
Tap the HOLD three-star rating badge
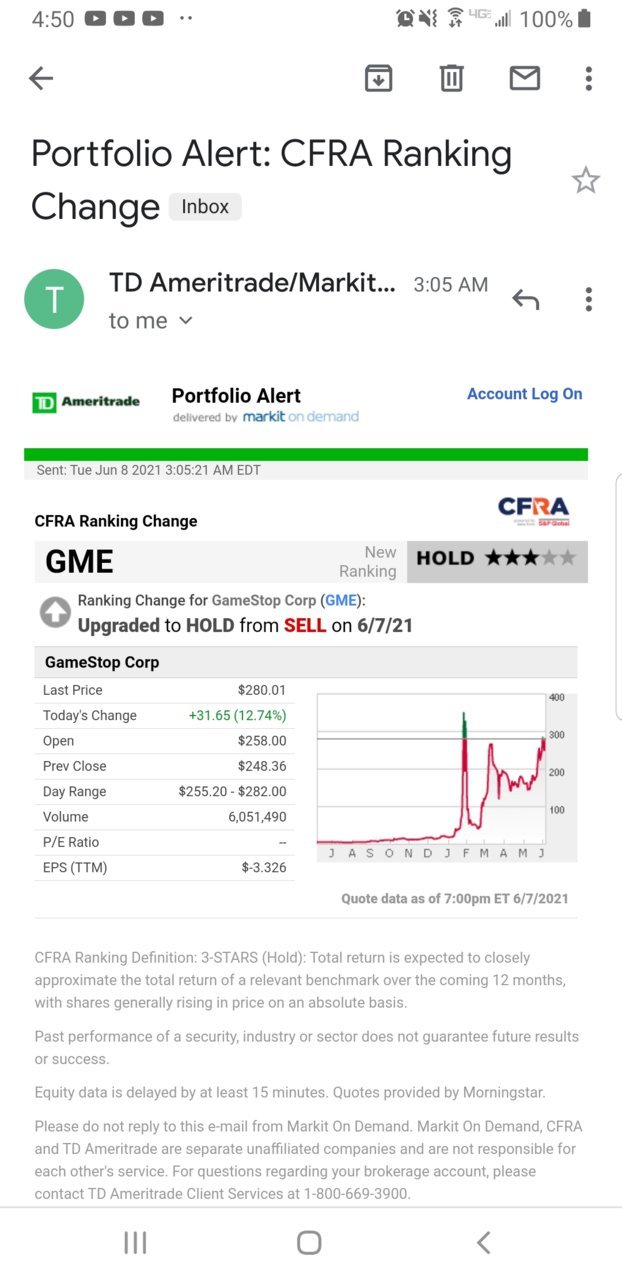(x=496, y=559)
